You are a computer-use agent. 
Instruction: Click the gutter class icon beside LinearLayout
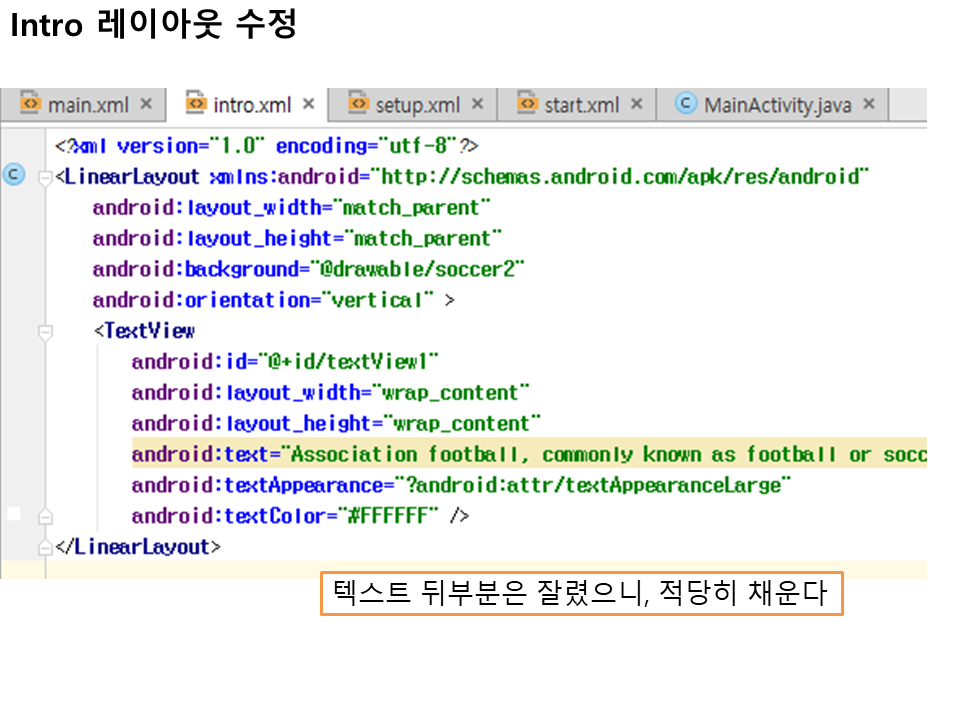(x=14, y=176)
